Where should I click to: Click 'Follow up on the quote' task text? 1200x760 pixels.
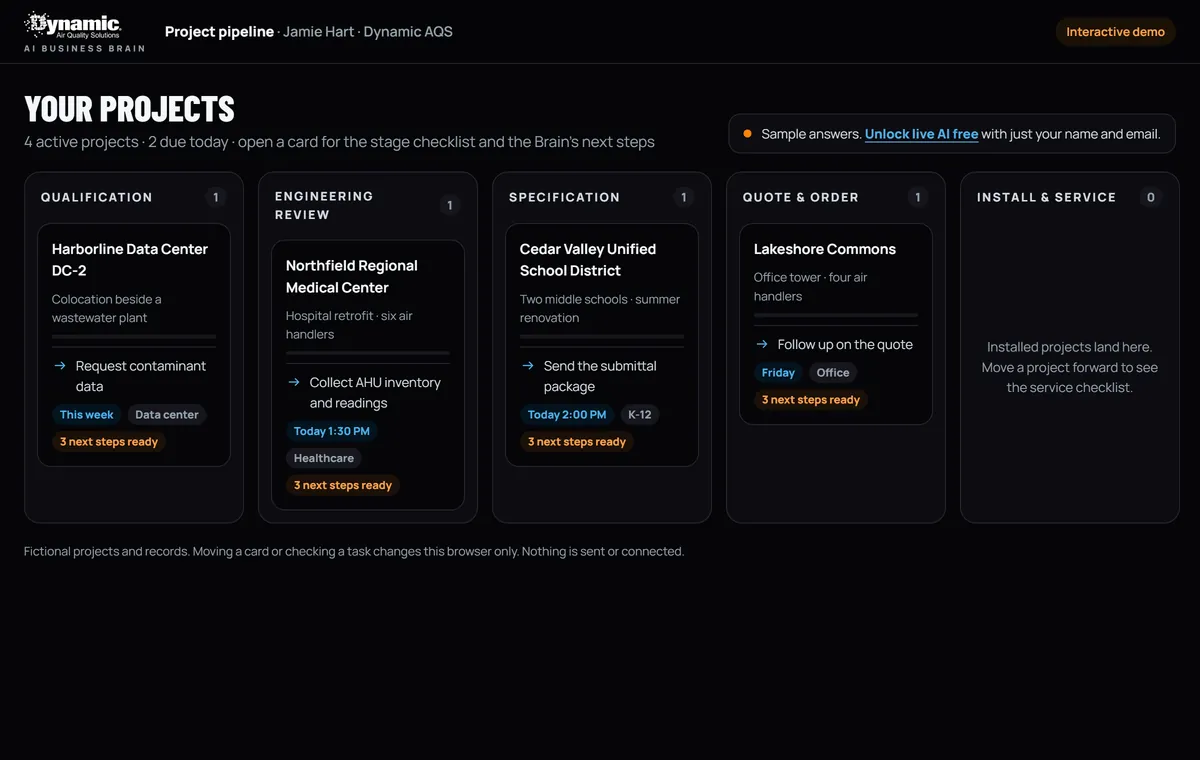click(x=845, y=344)
